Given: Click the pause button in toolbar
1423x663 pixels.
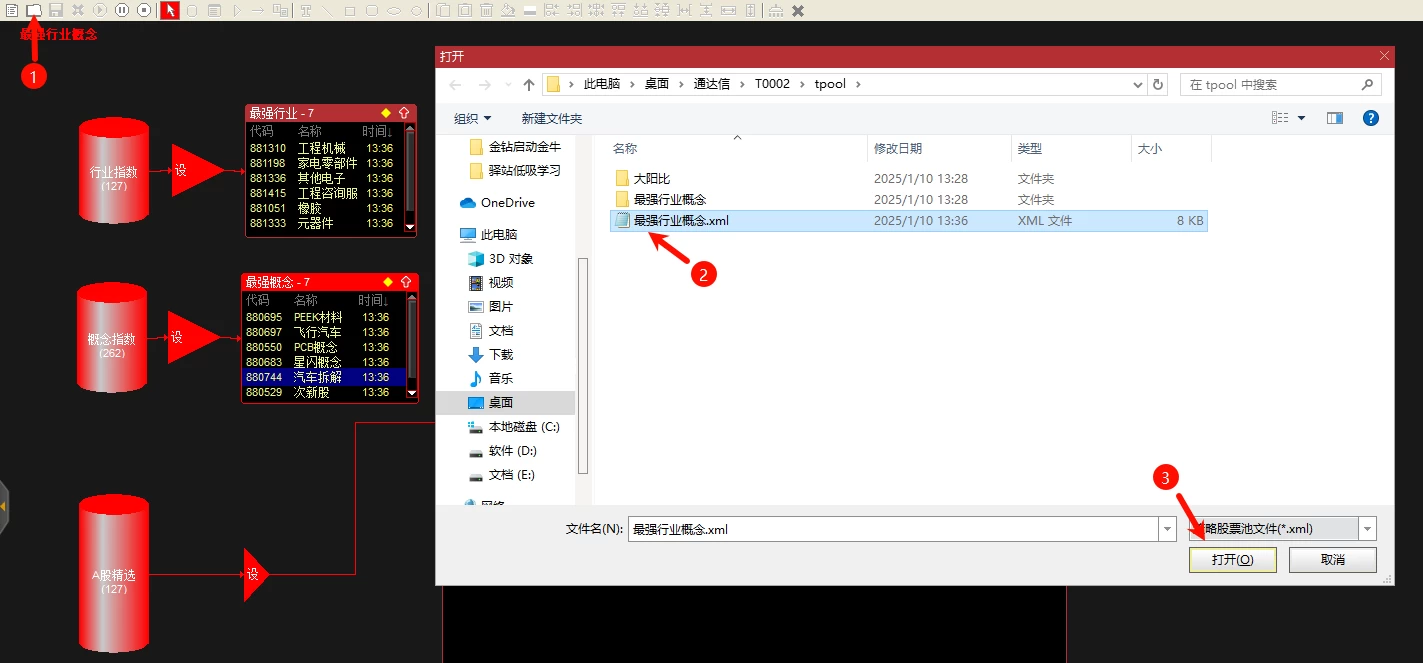Looking at the screenshot, I should click(122, 10).
